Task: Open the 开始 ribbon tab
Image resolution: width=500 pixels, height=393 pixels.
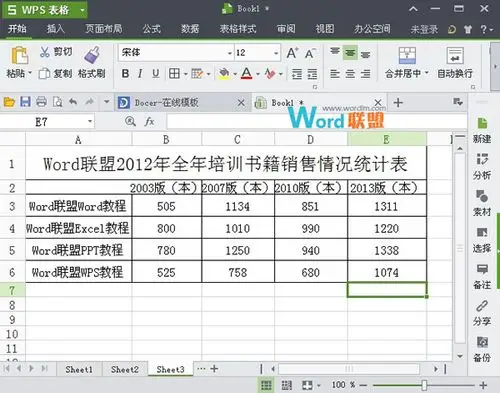Action: tap(17, 29)
